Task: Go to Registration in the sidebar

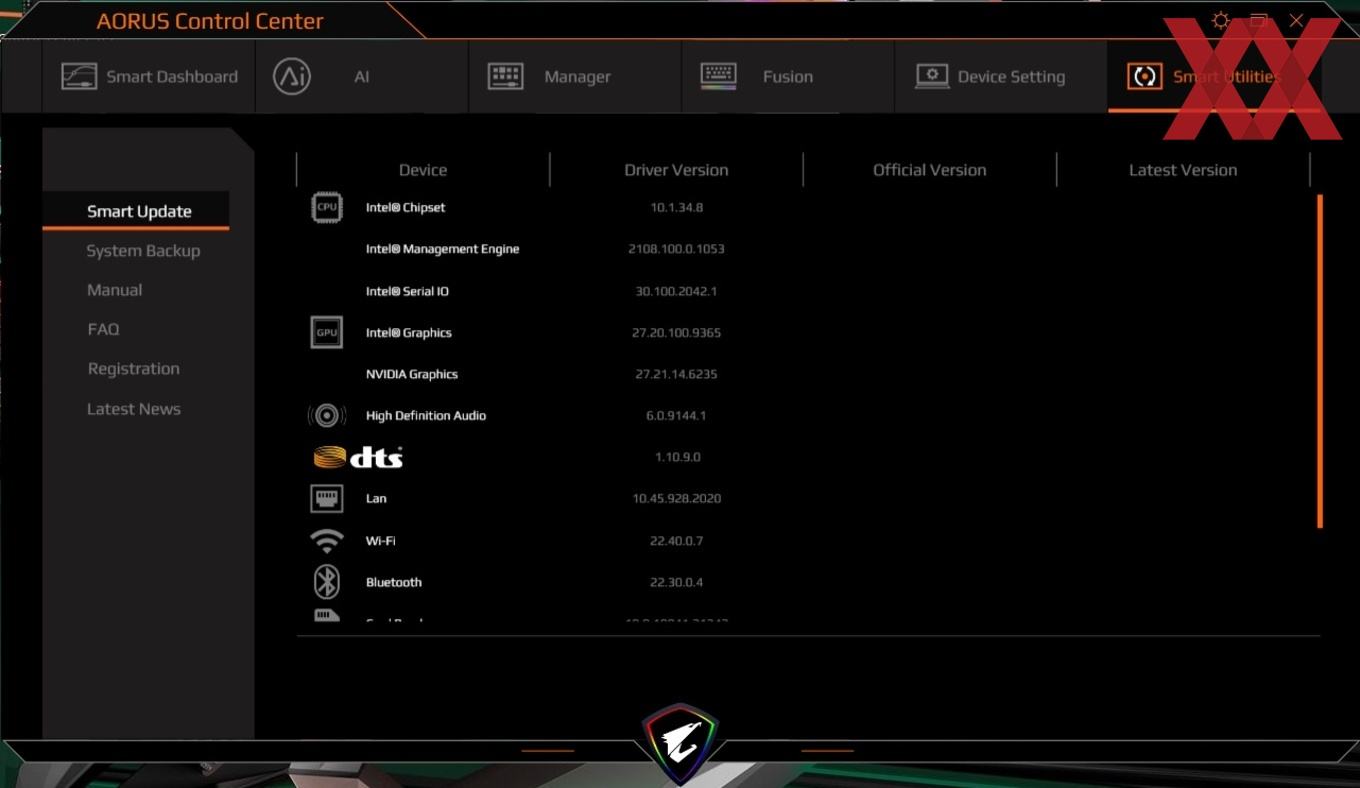Action: point(133,369)
